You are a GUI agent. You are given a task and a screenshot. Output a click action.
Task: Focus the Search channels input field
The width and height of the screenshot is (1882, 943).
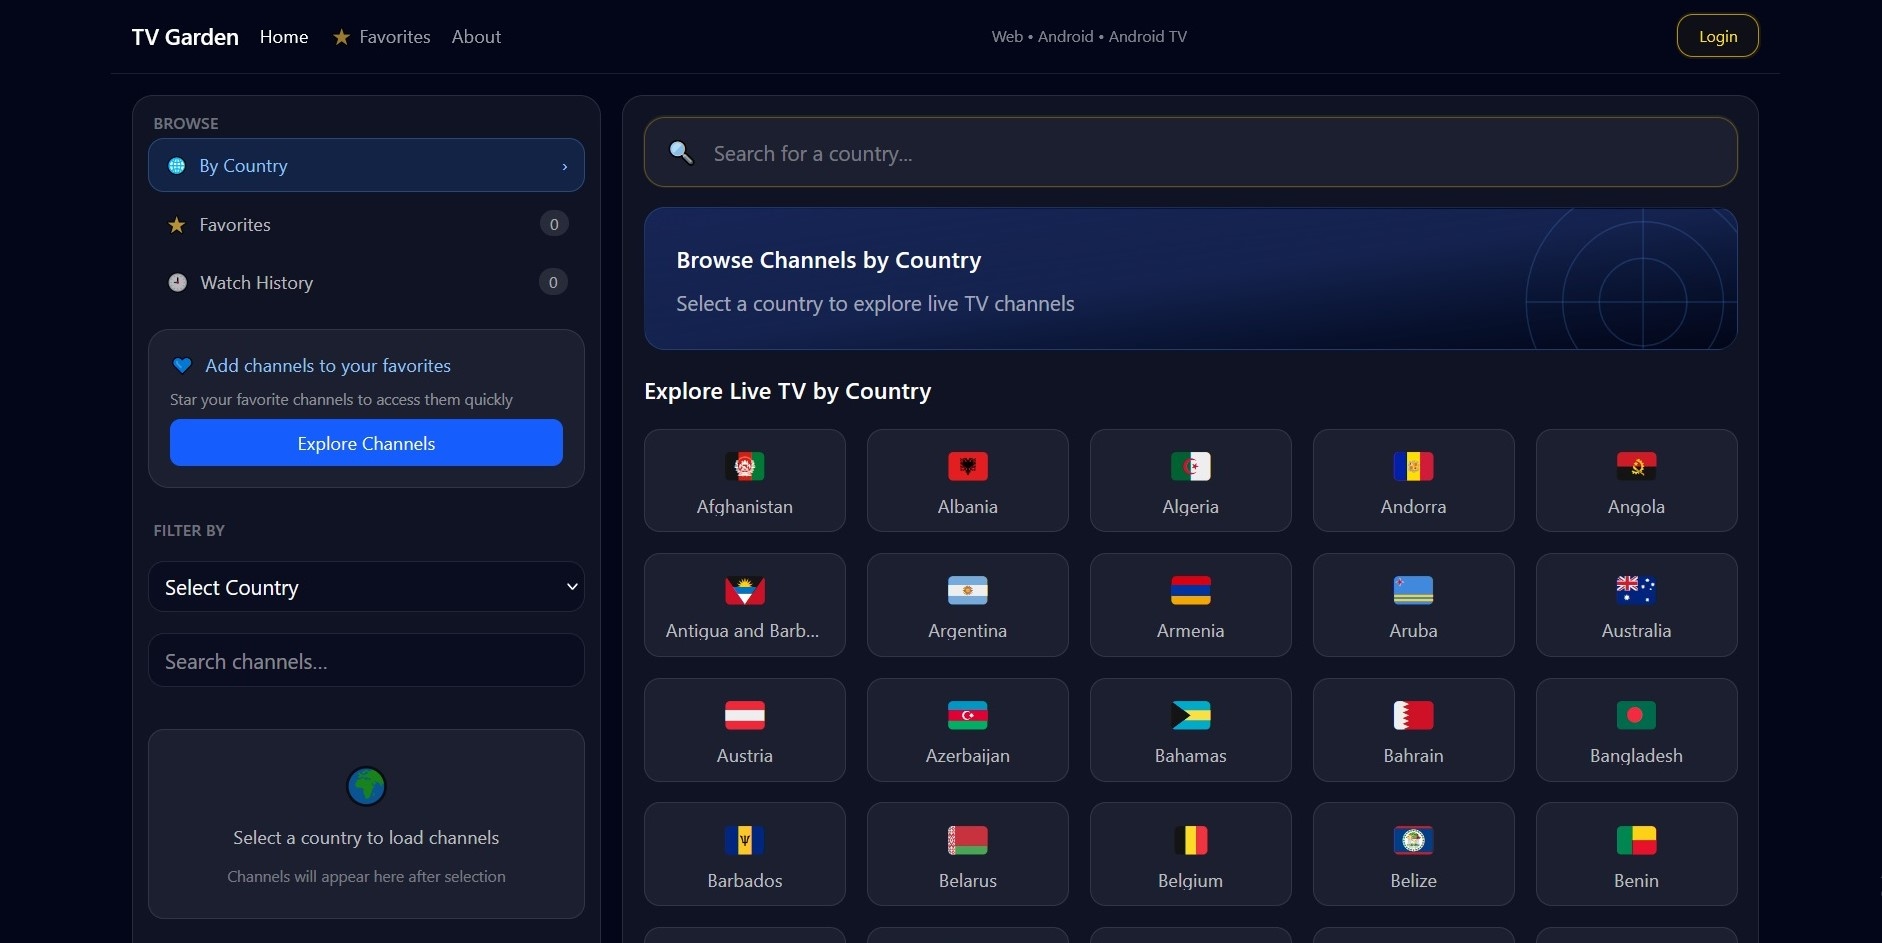366,661
